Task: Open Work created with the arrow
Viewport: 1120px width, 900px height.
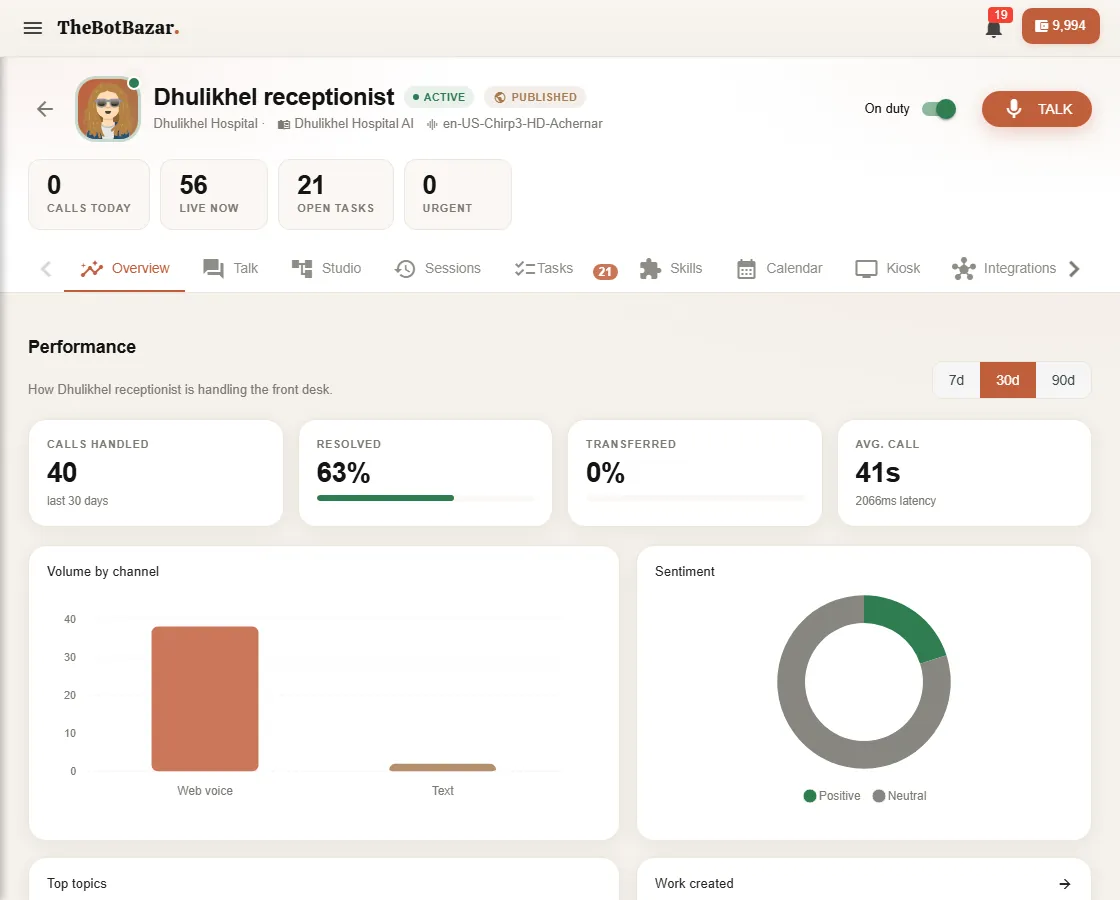Action: tap(1065, 884)
